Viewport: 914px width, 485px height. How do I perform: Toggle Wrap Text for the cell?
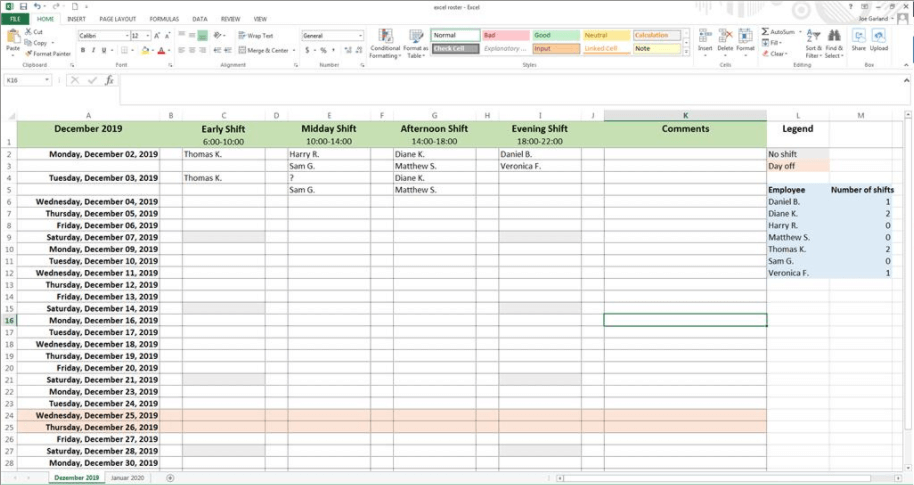coord(258,36)
